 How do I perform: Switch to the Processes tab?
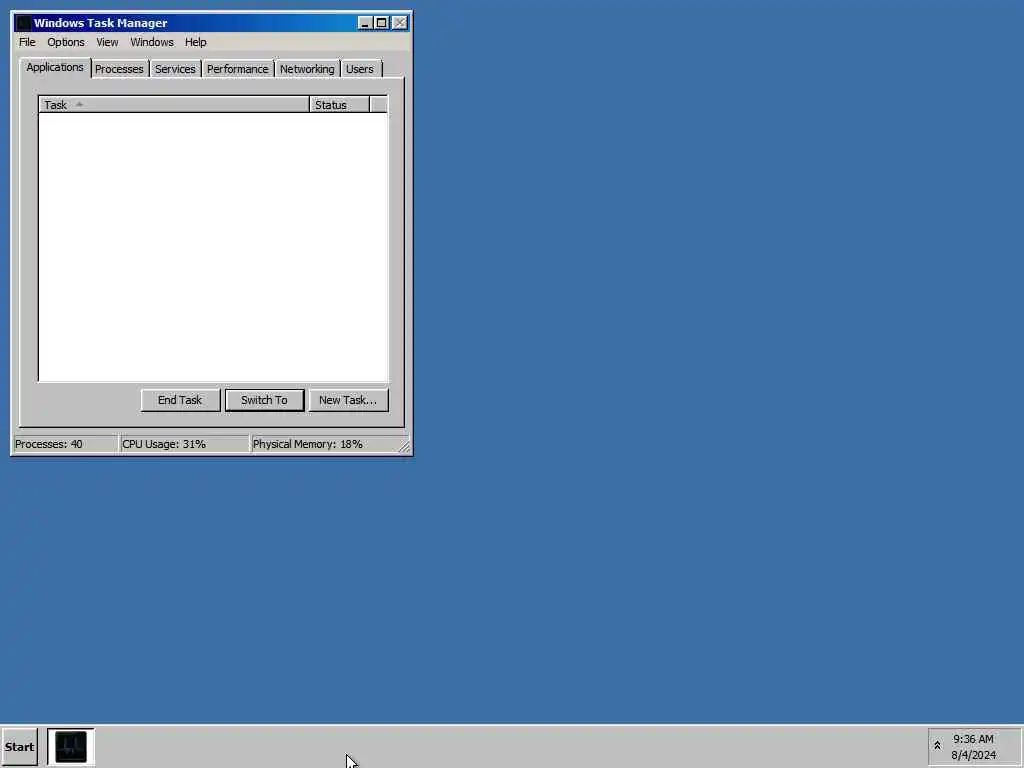pyautogui.click(x=119, y=69)
